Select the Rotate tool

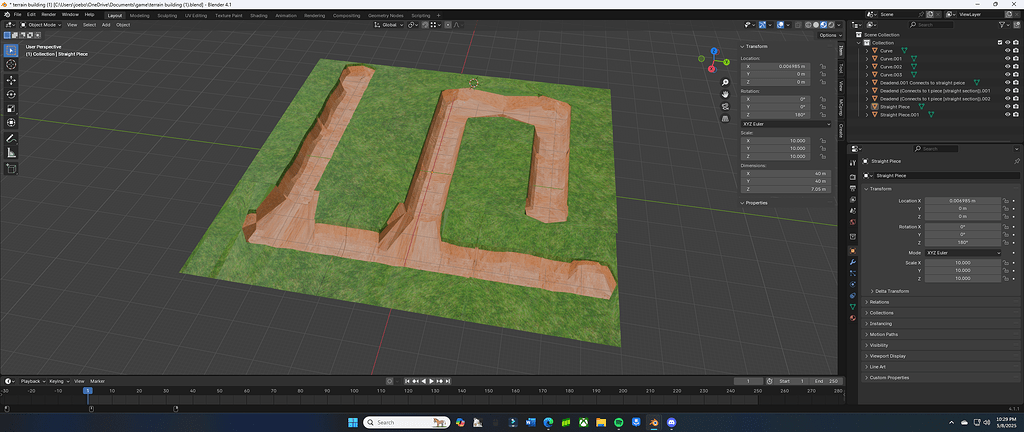pos(11,95)
